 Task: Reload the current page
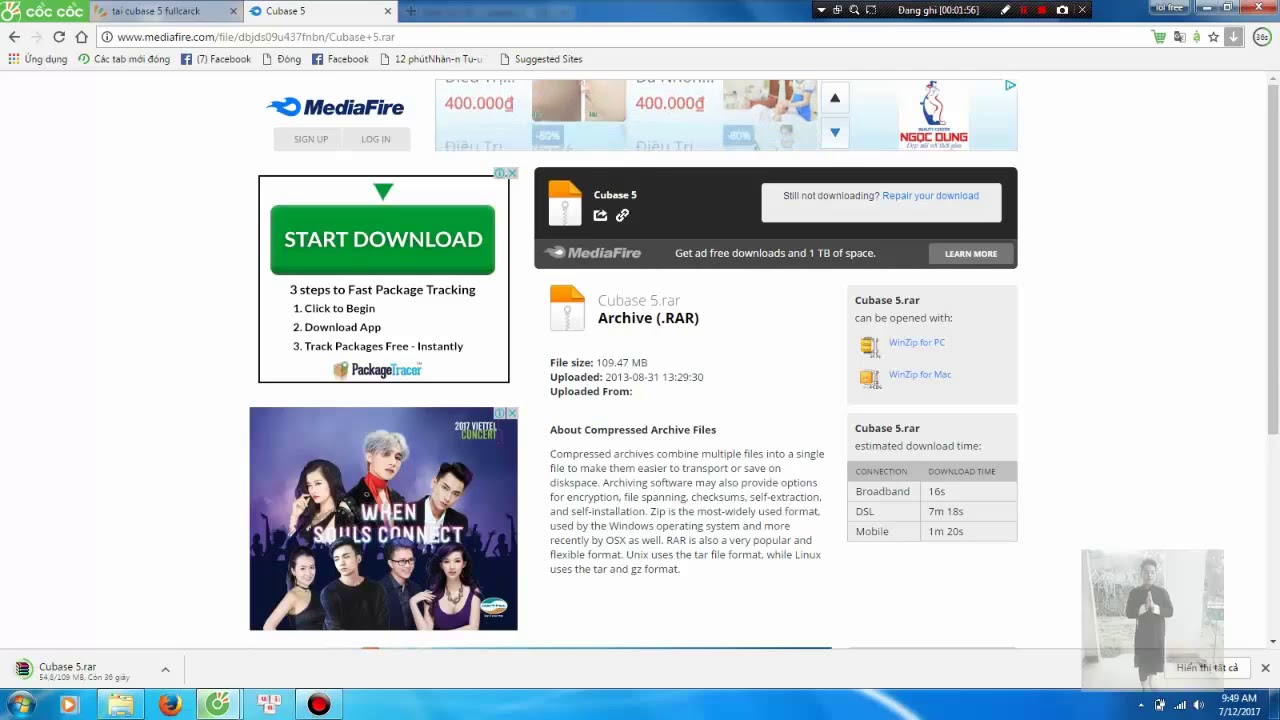click(59, 37)
